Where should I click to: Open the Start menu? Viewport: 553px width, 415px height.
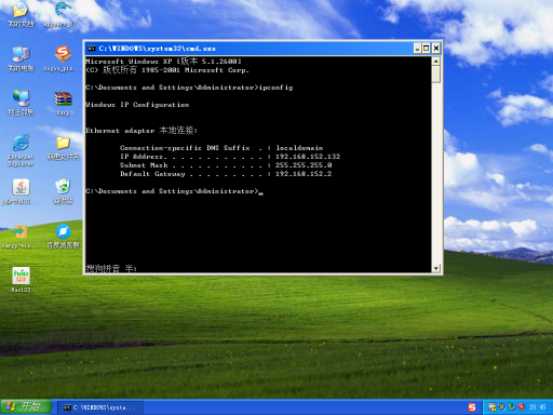26,407
